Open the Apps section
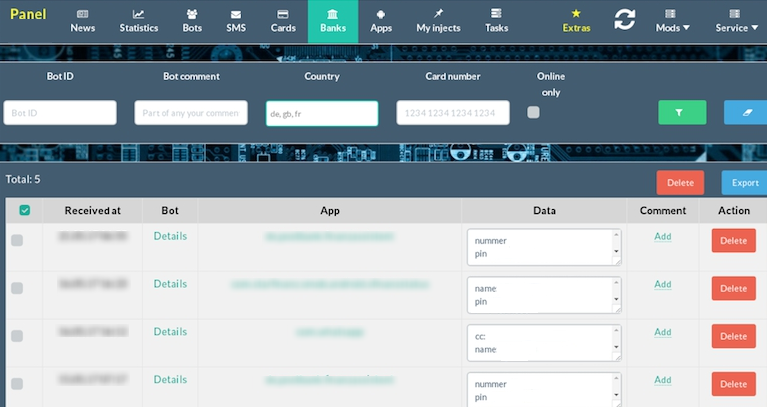The height and width of the screenshot is (407, 767). pos(381,22)
